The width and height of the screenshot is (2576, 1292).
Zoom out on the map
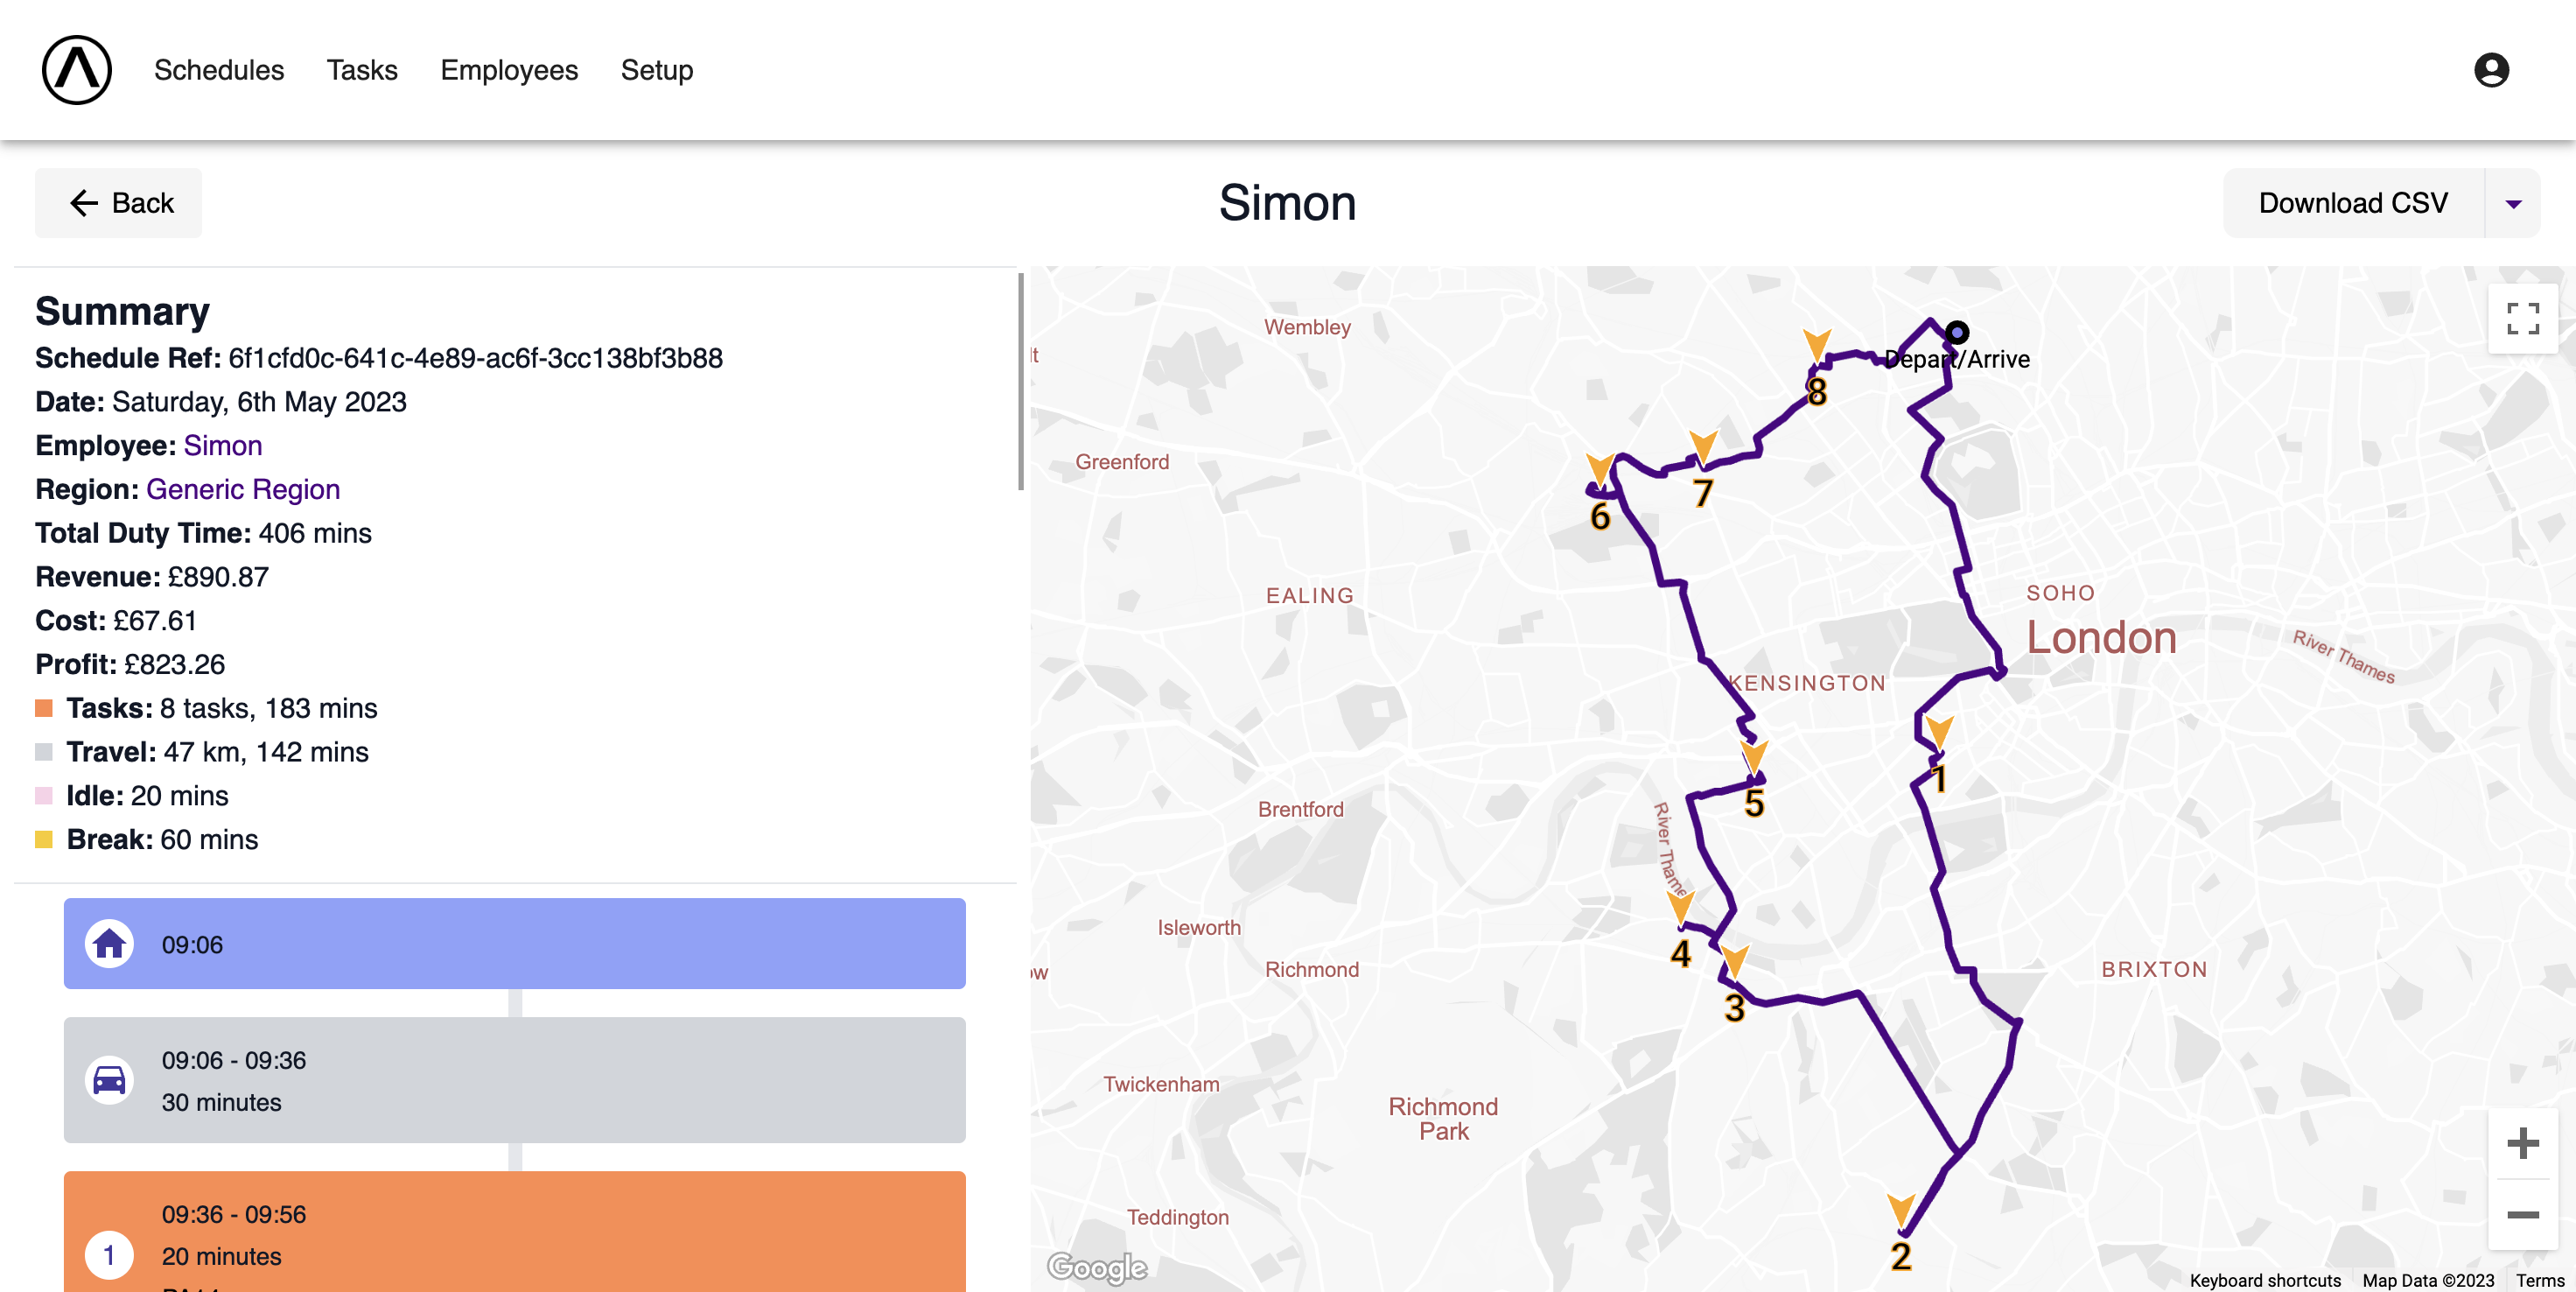pos(2522,1215)
